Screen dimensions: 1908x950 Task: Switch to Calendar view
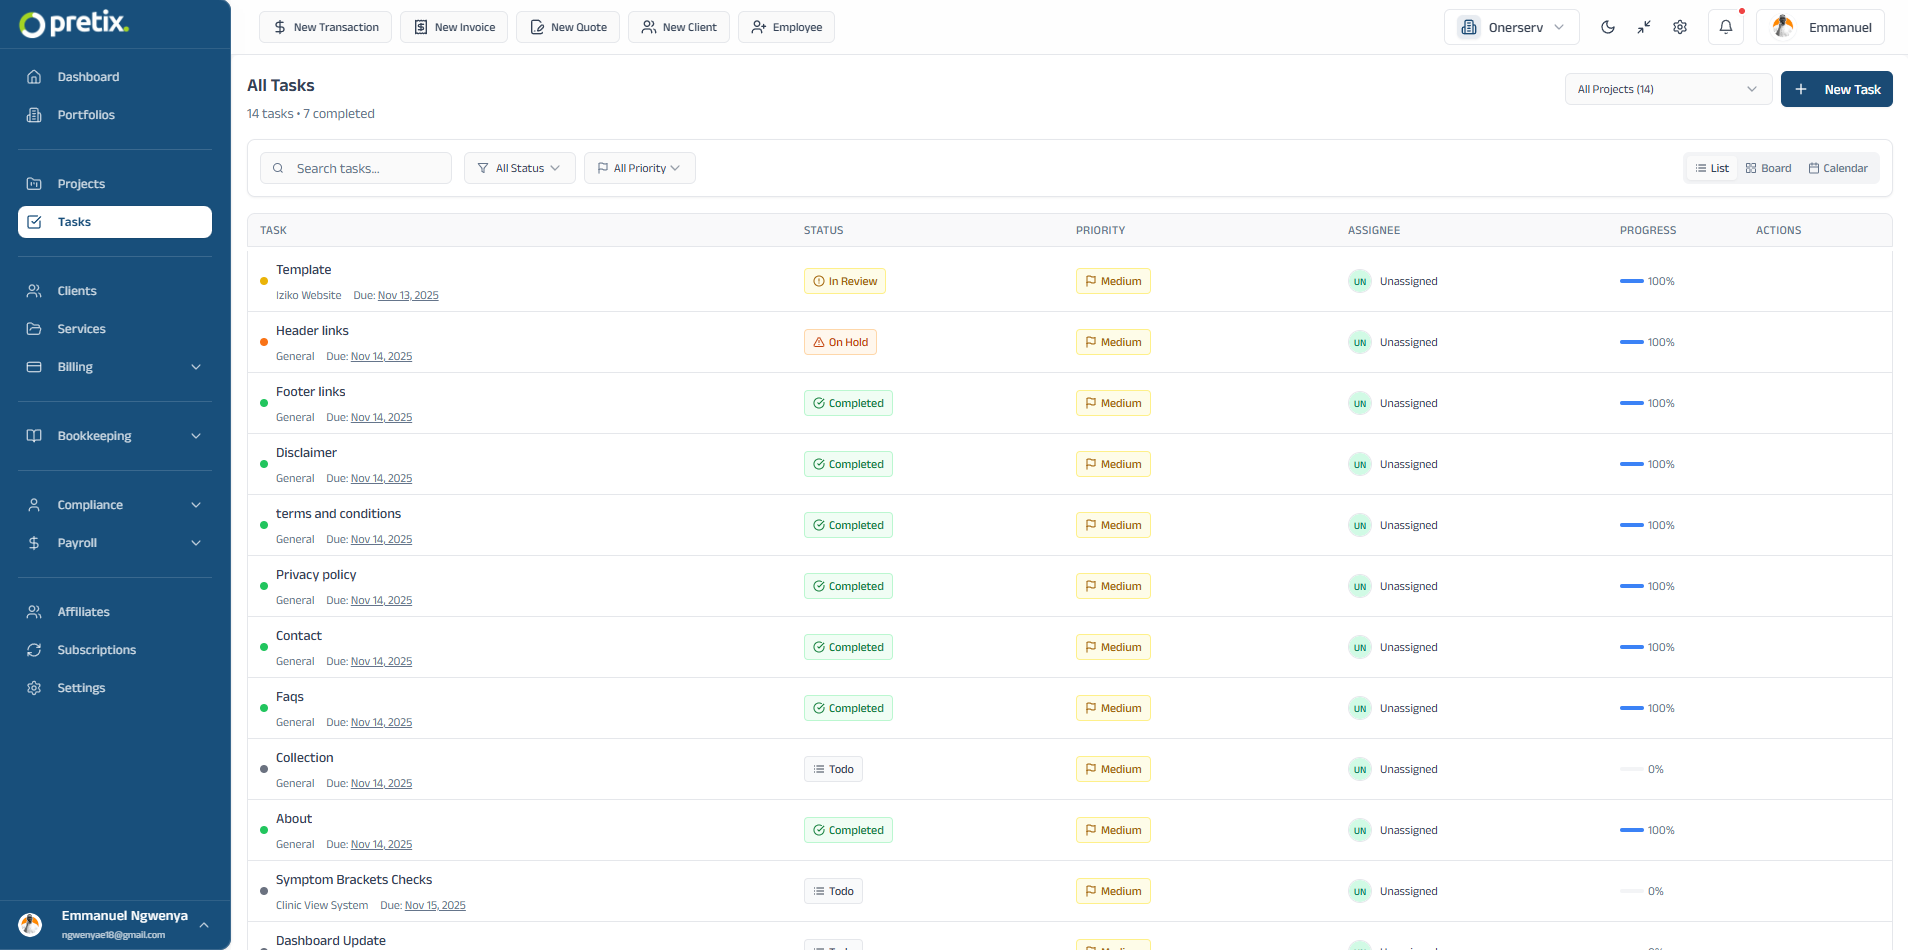(x=1837, y=168)
